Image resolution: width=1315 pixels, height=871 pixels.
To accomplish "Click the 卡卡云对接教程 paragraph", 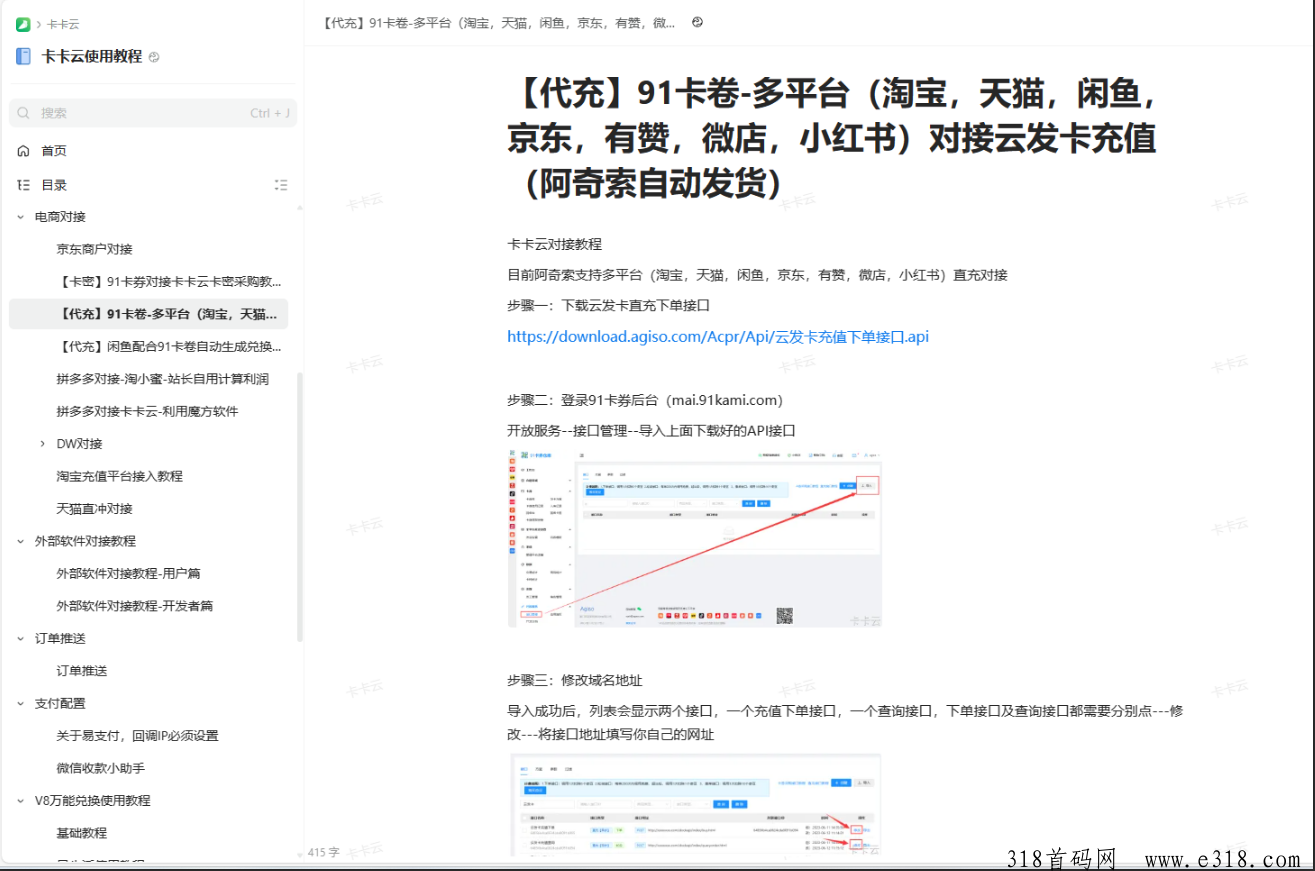I will tap(555, 245).
